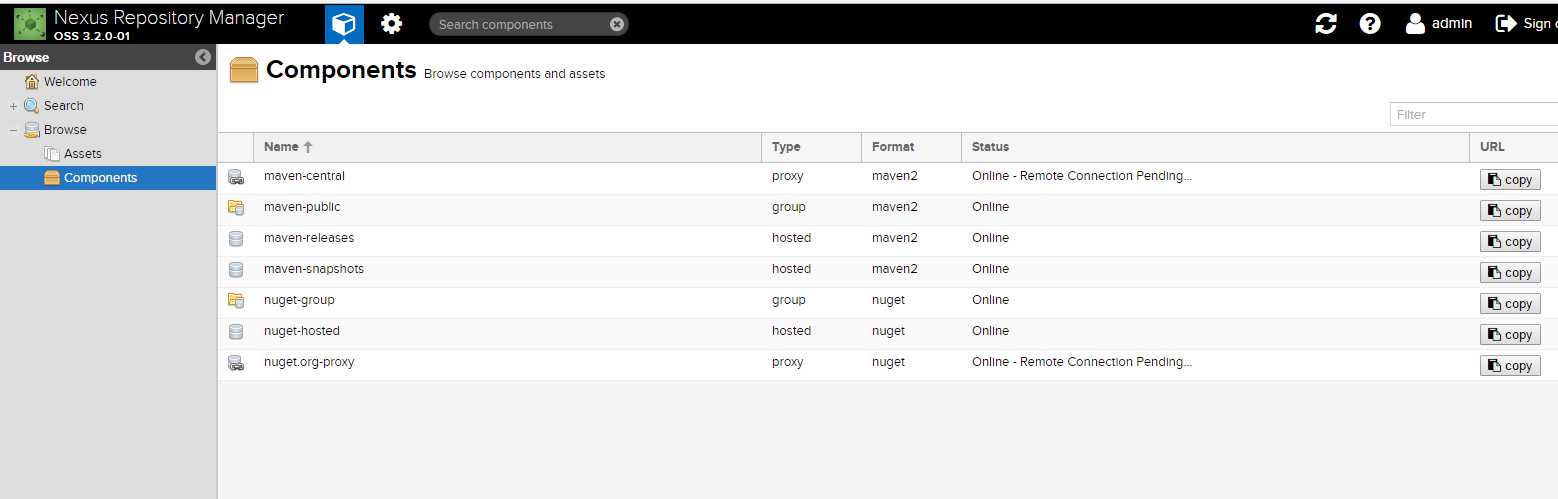The width and height of the screenshot is (1558, 499).
Task: Click the maven-snapshots hosted repository icon
Action: [236, 270]
